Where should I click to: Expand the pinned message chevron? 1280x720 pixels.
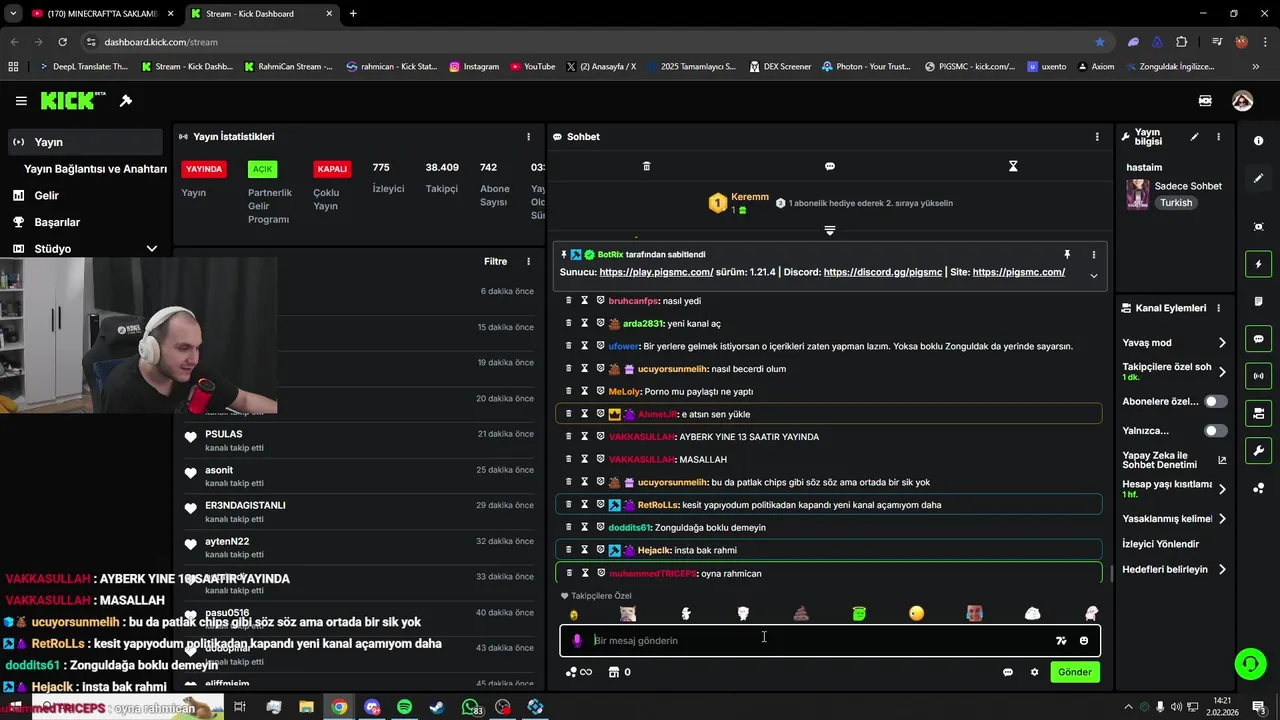click(x=1093, y=276)
